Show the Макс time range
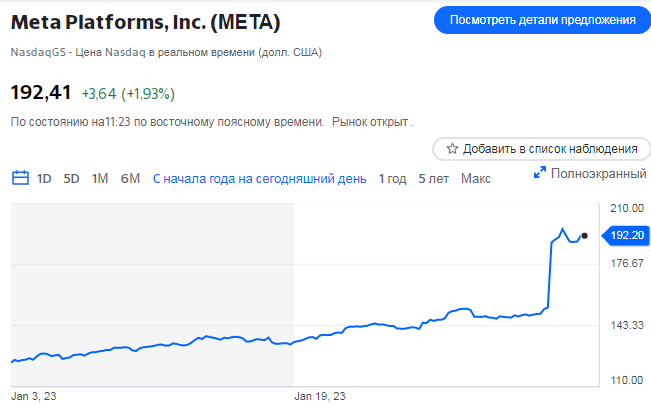This screenshot has width=651, height=406. coord(476,179)
